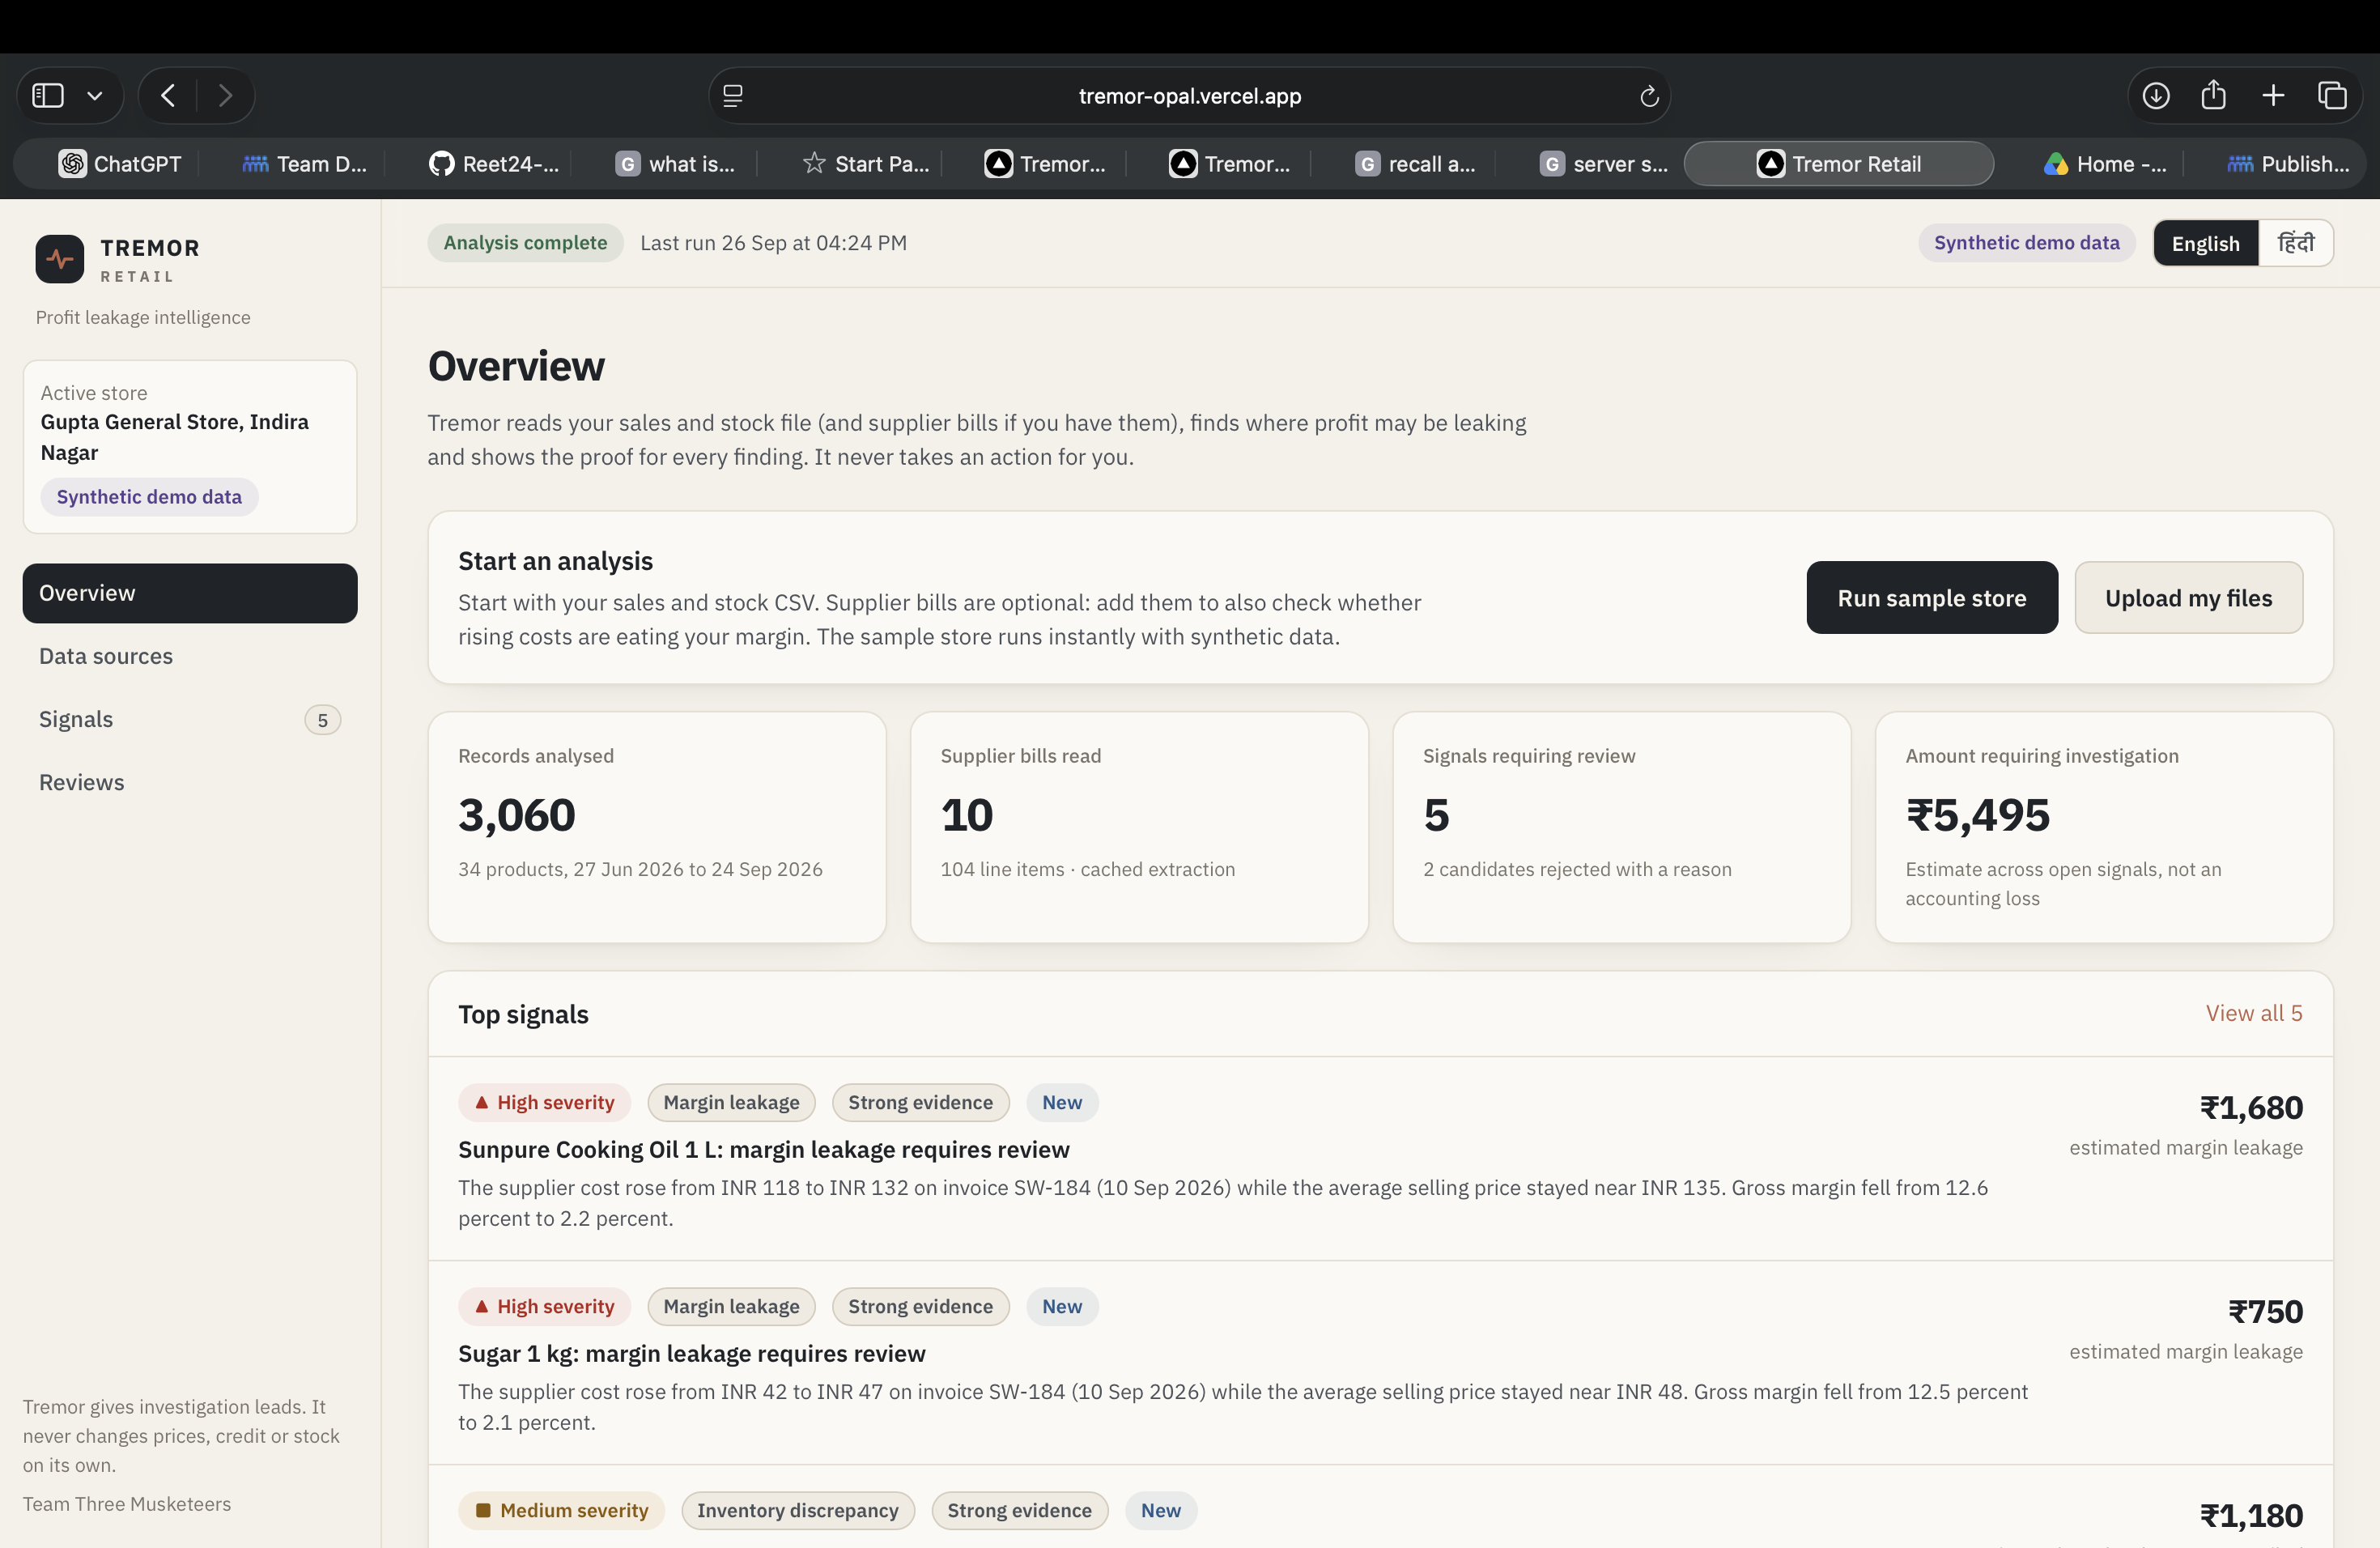Open the page reader icon in address bar
Image resolution: width=2380 pixels, height=1548 pixels.
click(x=733, y=96)
